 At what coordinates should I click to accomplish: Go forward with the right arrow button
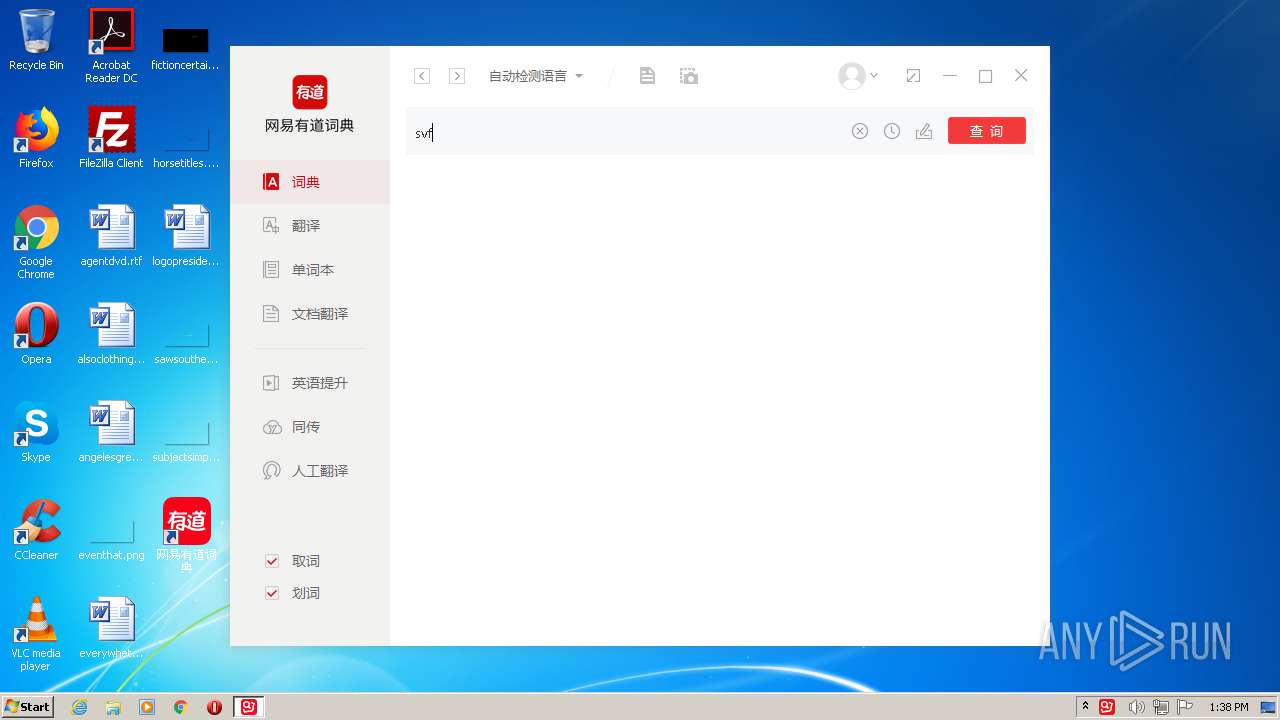point(457,76)
